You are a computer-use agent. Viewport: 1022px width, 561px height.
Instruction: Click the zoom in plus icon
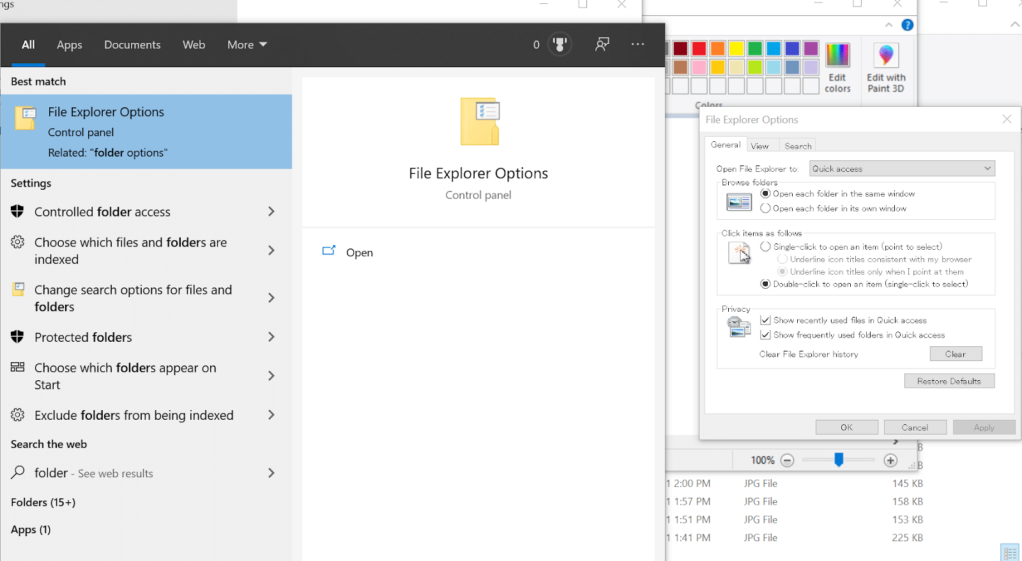point(891,460)
